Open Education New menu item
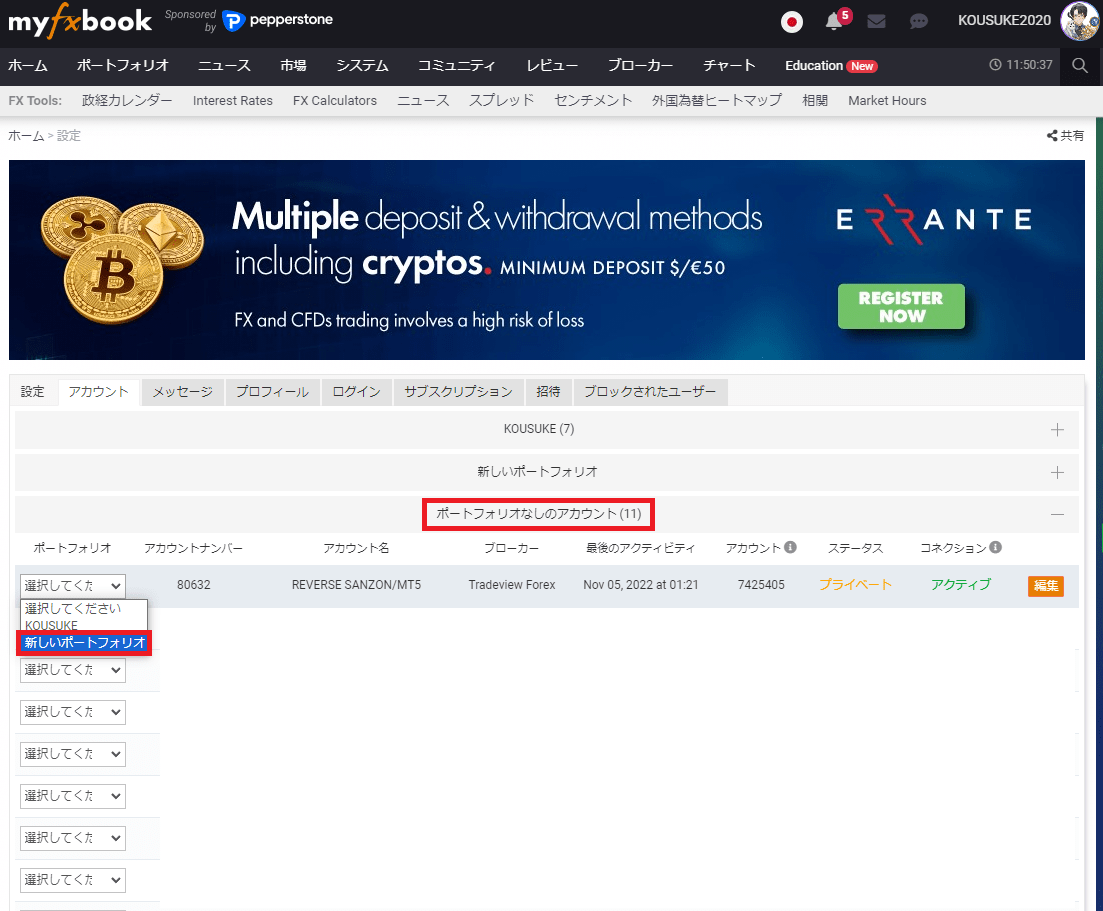This screenshot has height=911, width=1103. pos(831,65)
